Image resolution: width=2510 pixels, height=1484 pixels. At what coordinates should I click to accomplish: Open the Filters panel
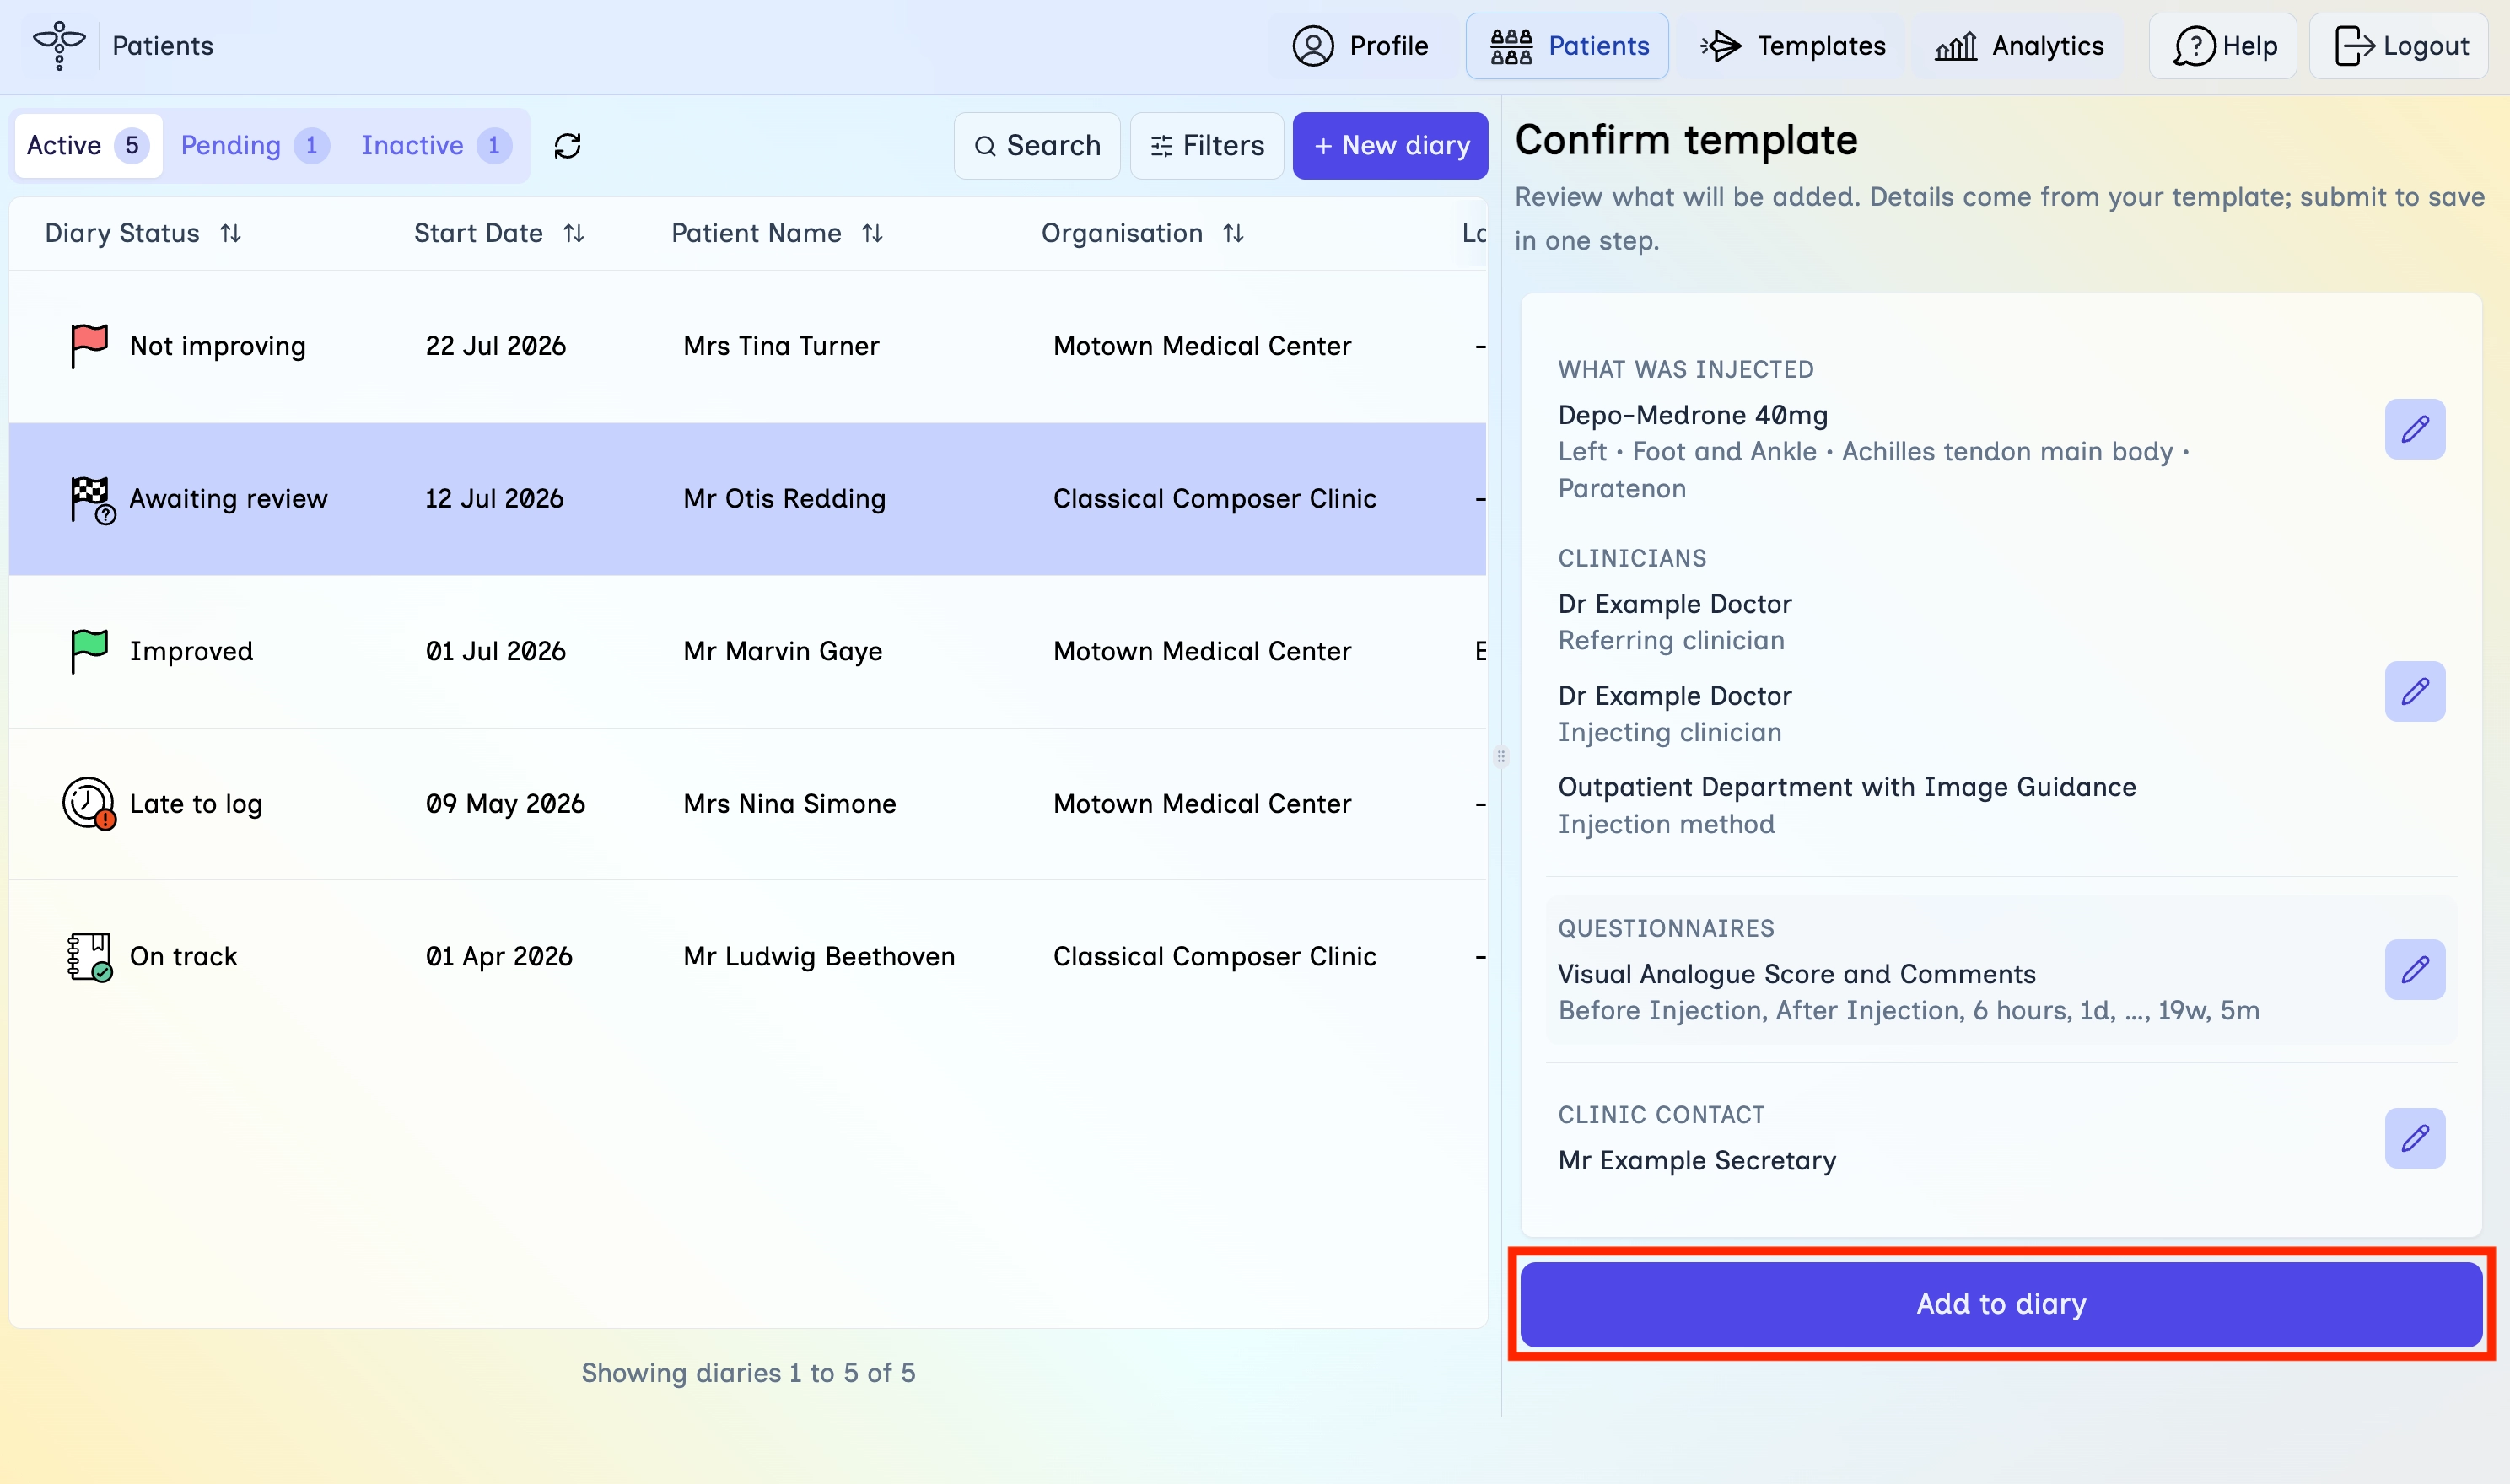(1207, 146)
